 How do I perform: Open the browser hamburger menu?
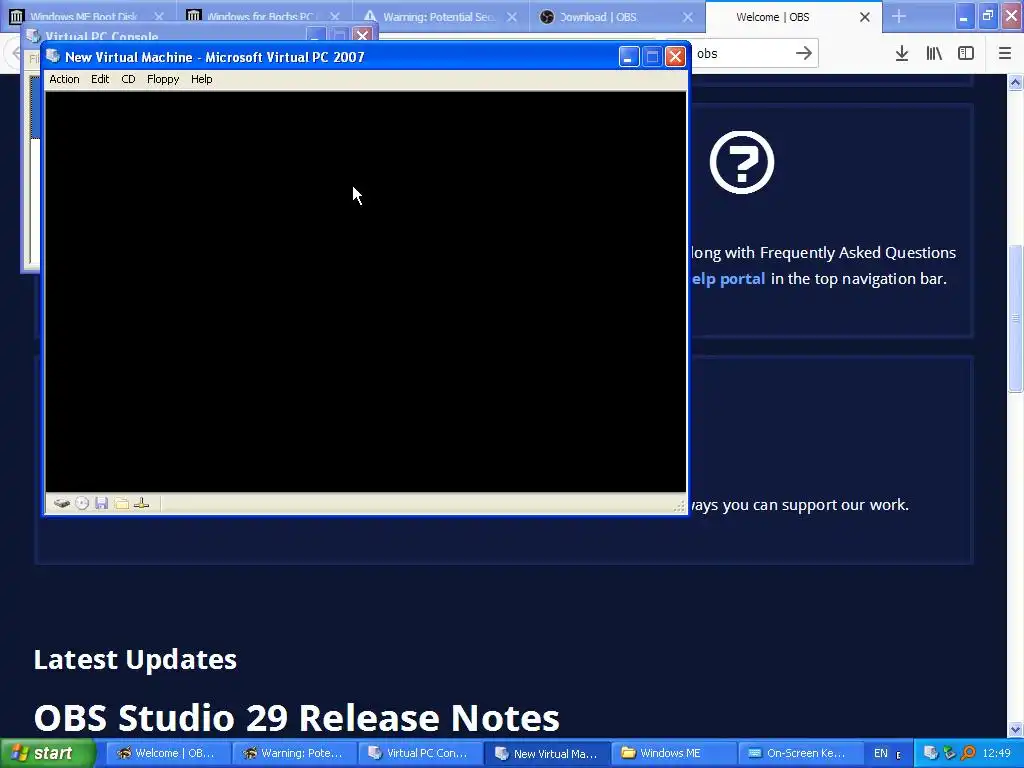pyautogui.click(x=1005, y=54)
